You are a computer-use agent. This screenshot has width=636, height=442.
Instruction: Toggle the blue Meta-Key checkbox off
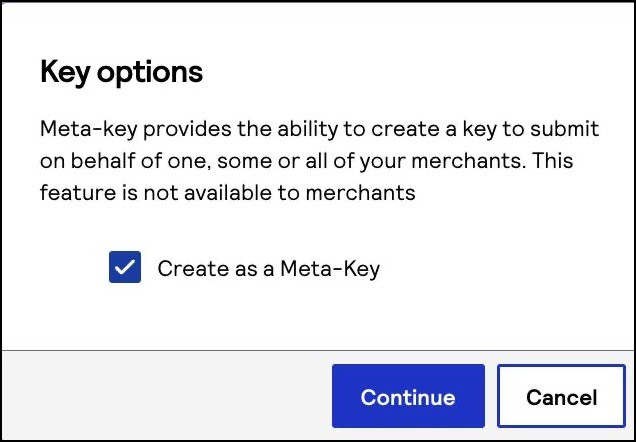(125, 268)
